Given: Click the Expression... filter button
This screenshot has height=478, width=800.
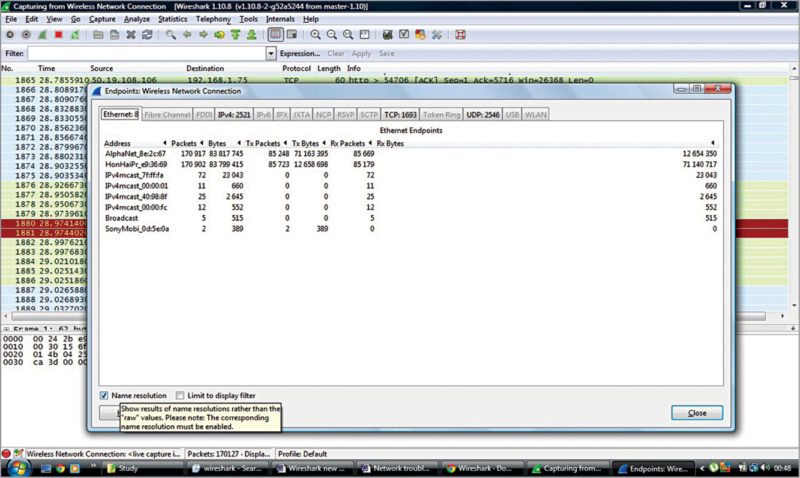Looking at the screenshot, I should click(300, 53).
